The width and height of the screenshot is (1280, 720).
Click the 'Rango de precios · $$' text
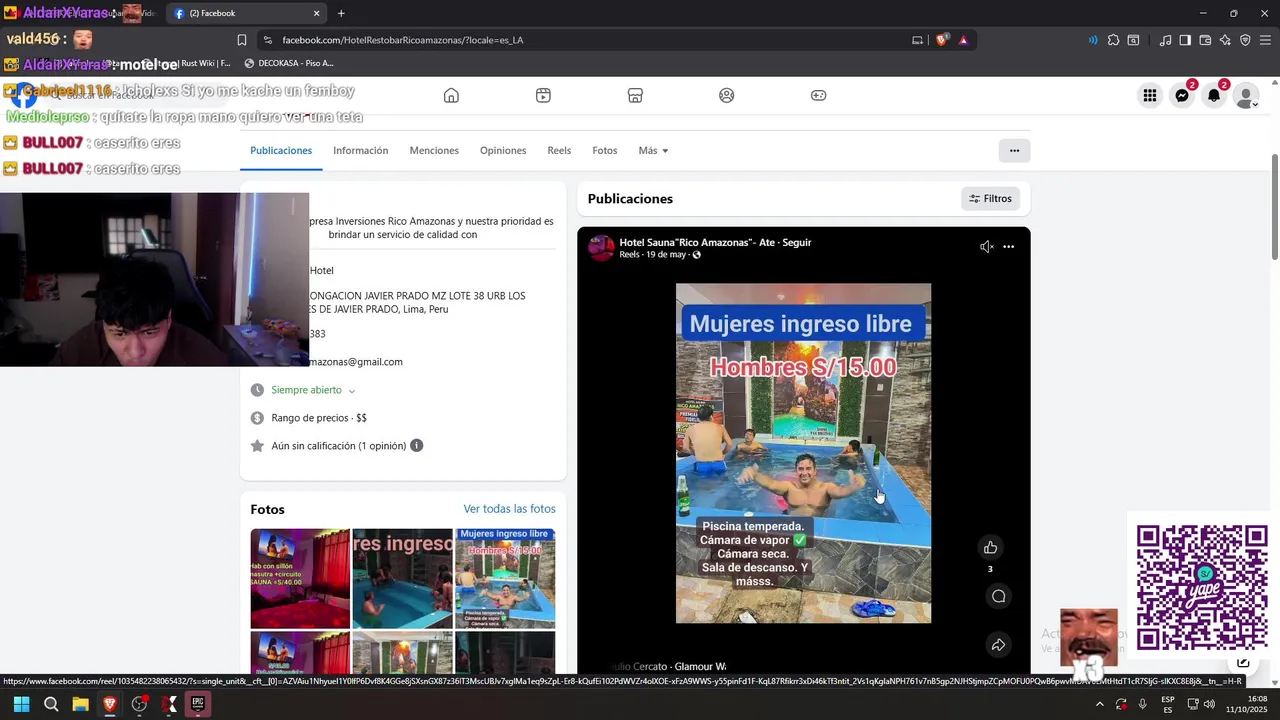tap(319, 418)
